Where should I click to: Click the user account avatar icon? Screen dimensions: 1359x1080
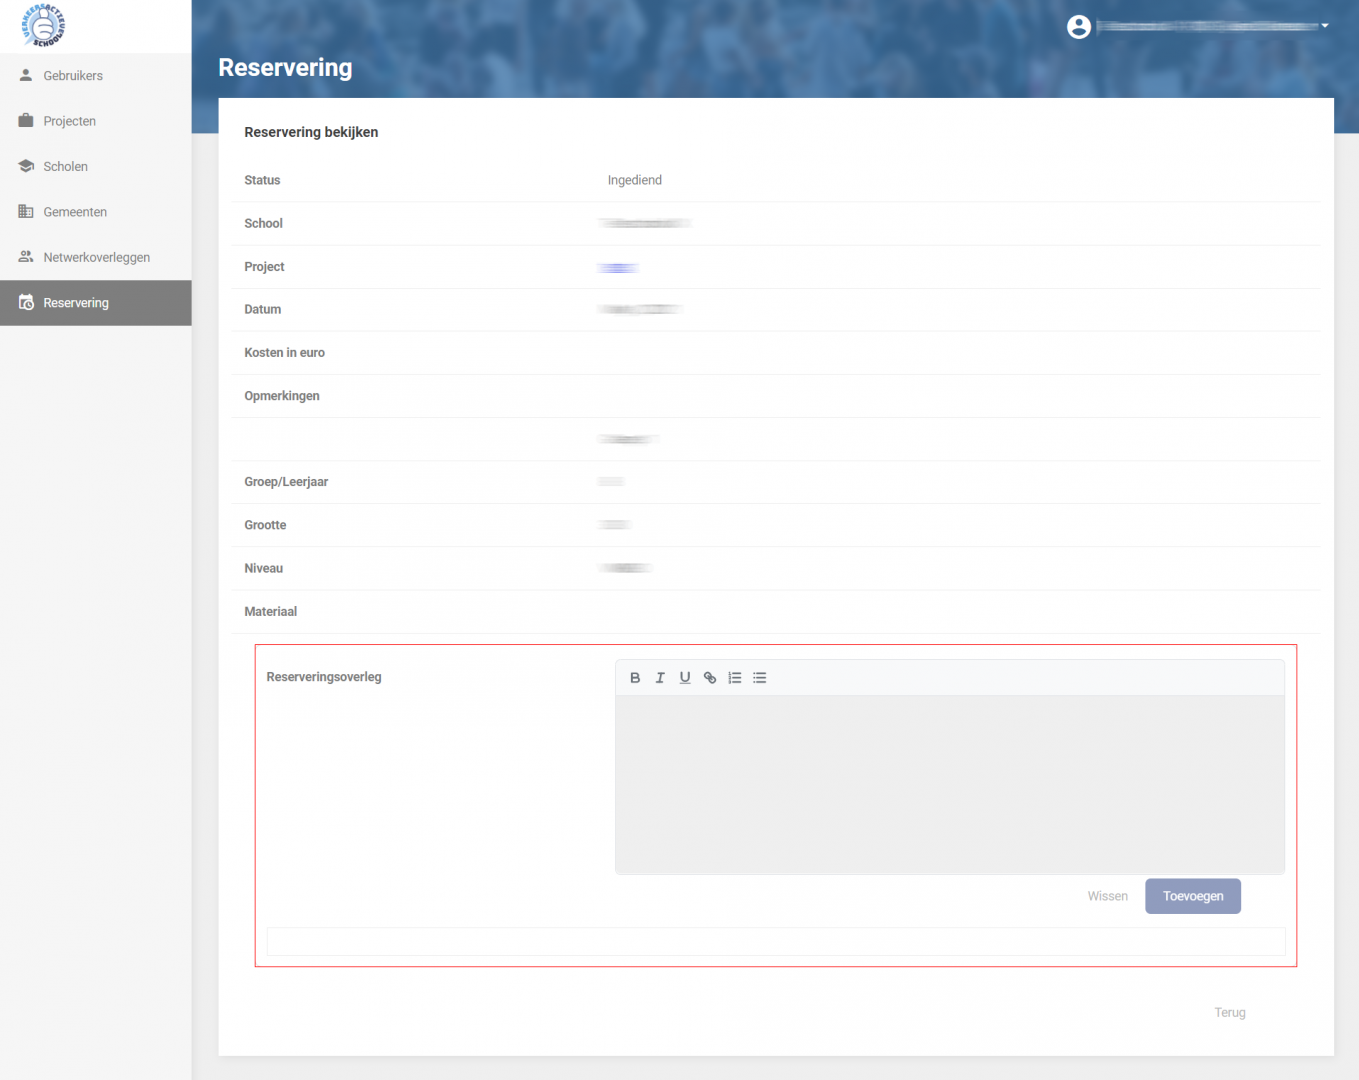point(1078,27)
